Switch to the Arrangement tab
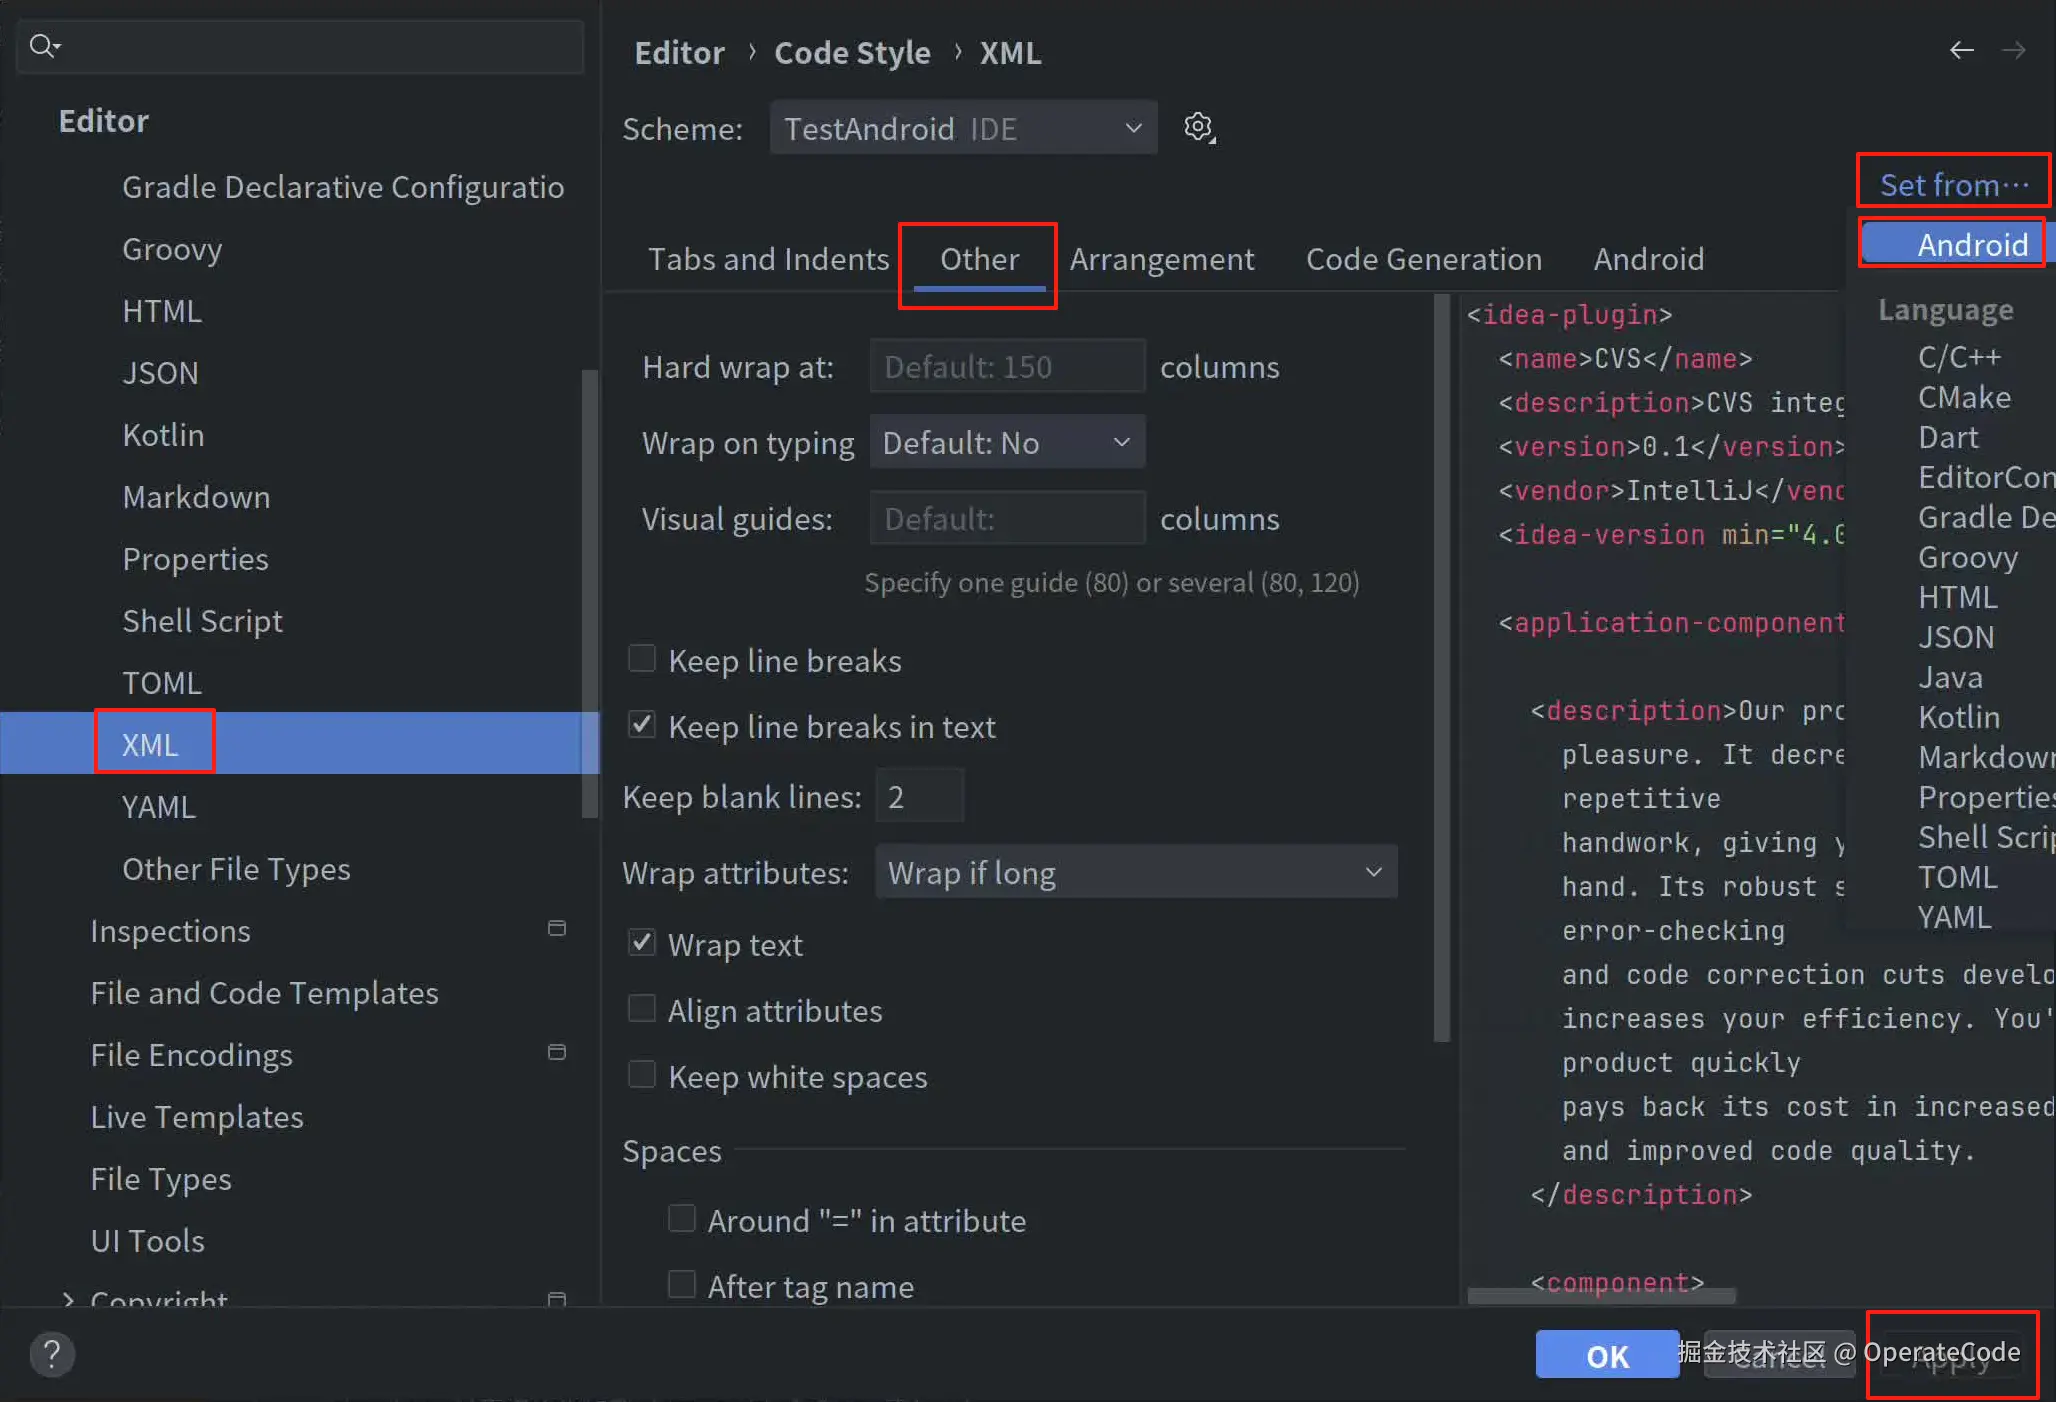 point(1161,260)
